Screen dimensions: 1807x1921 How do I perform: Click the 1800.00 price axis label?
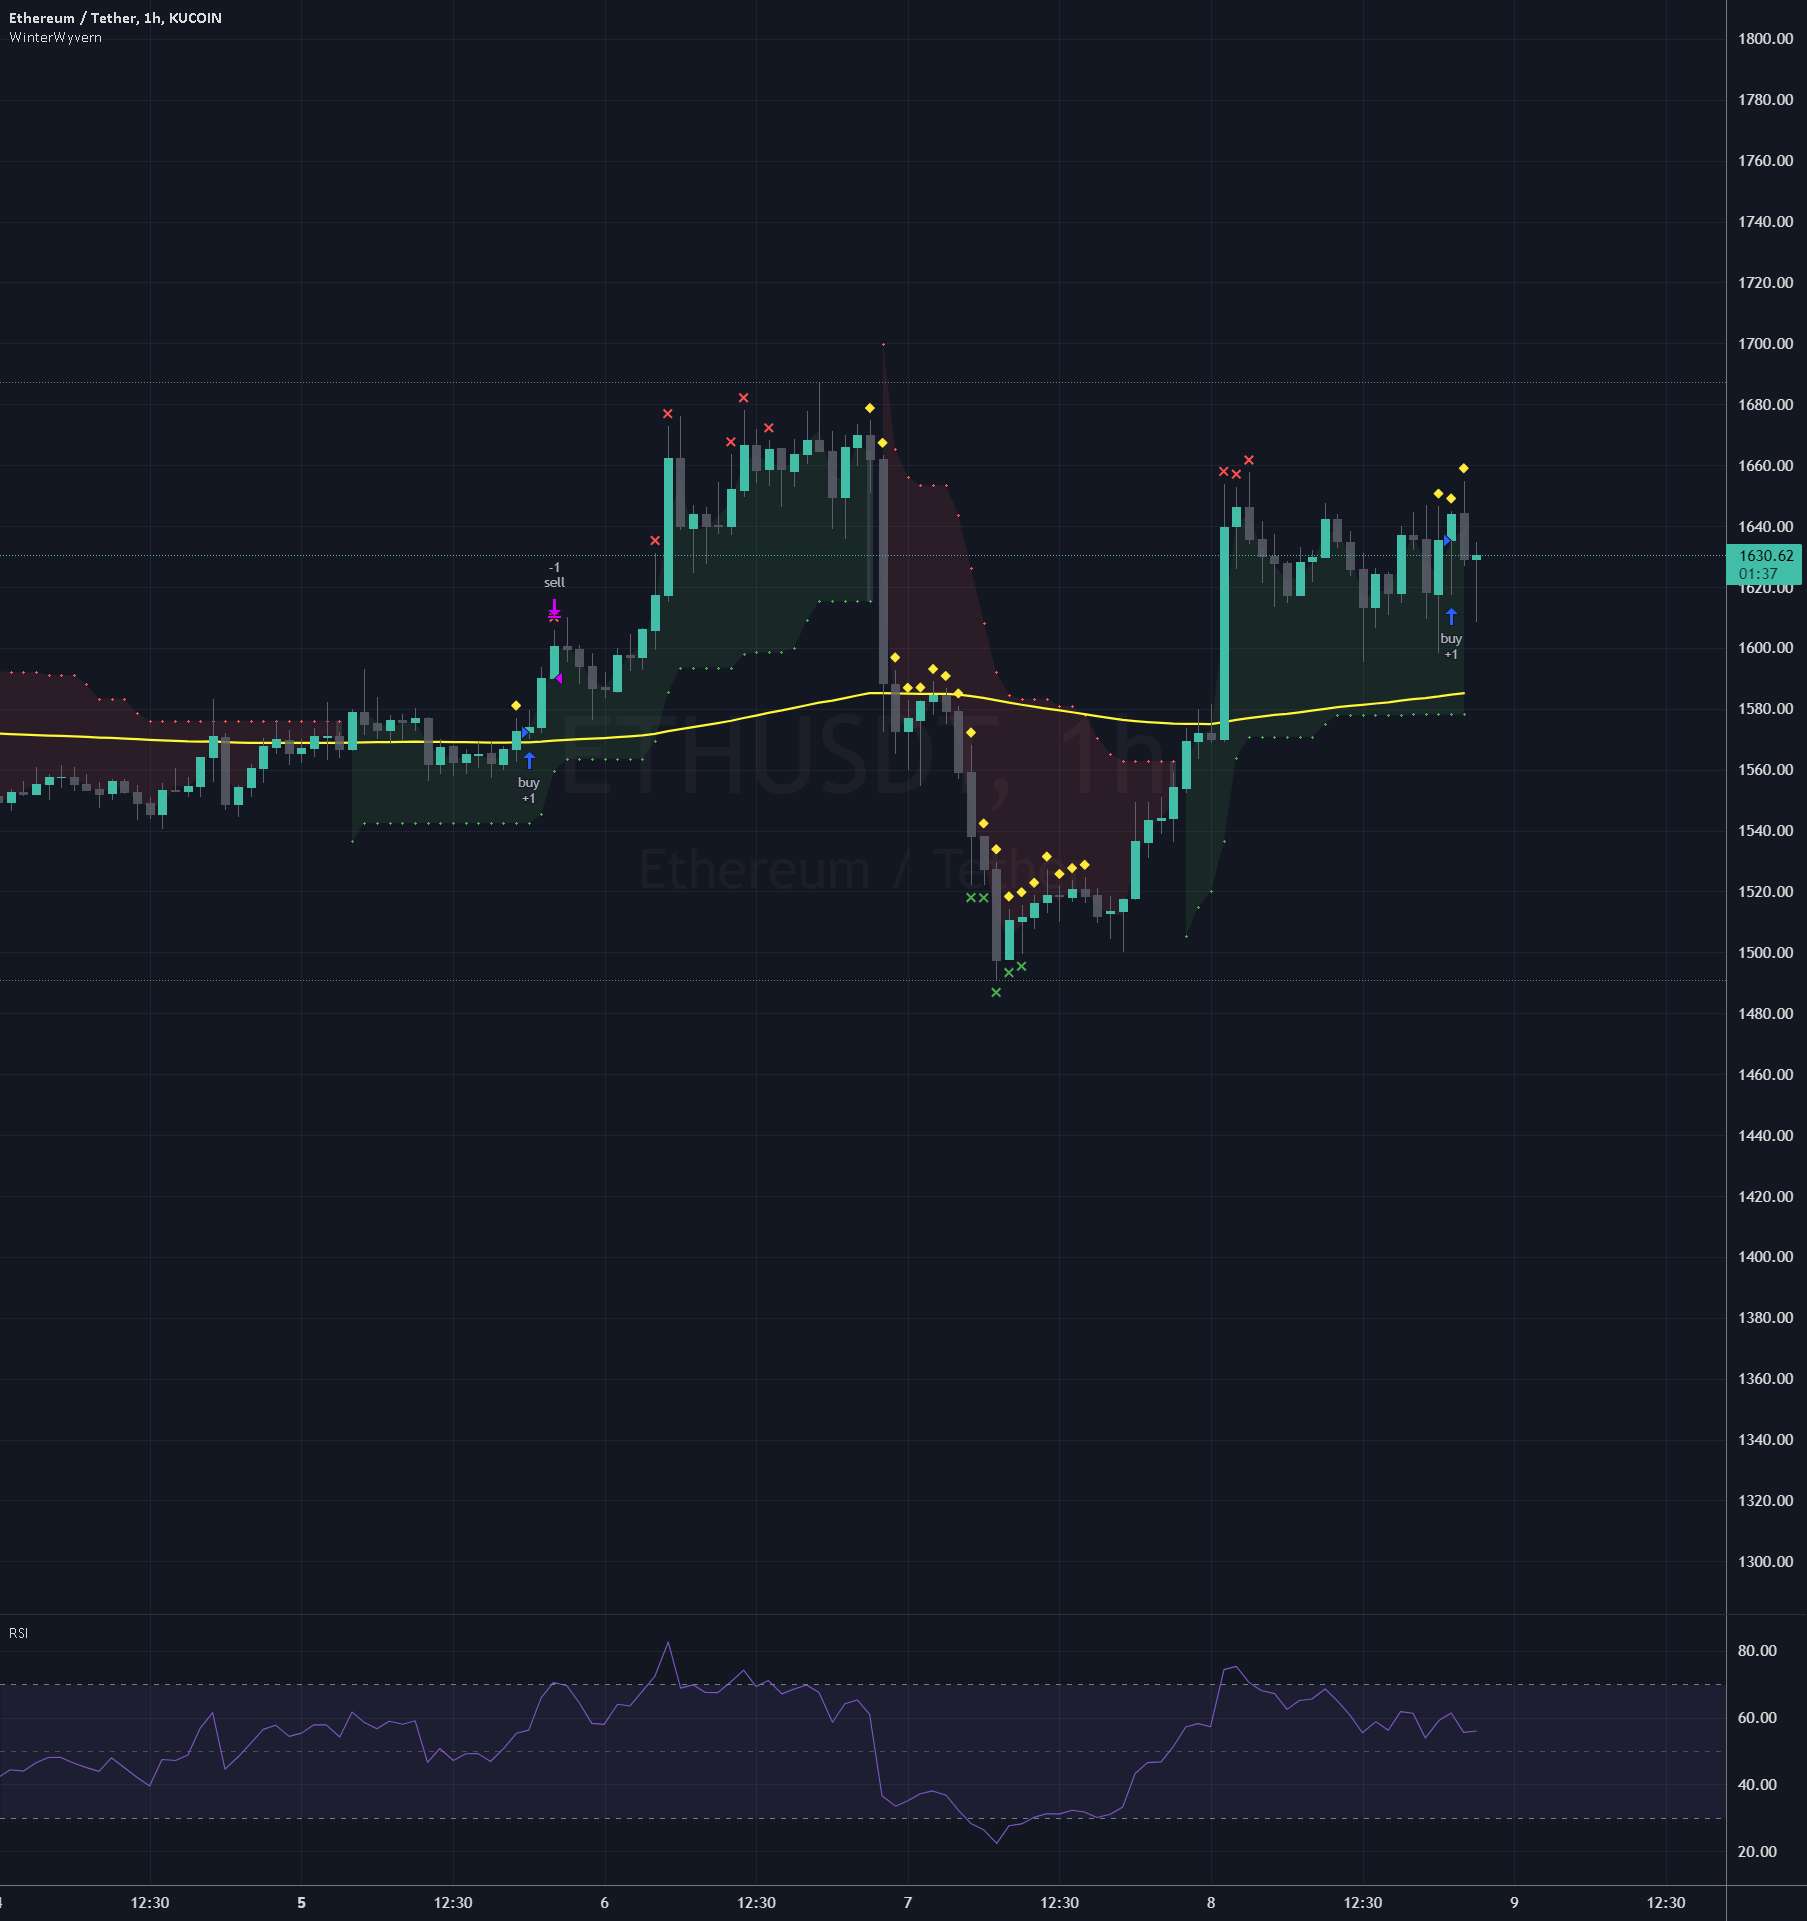click(x=1765, y=39)
